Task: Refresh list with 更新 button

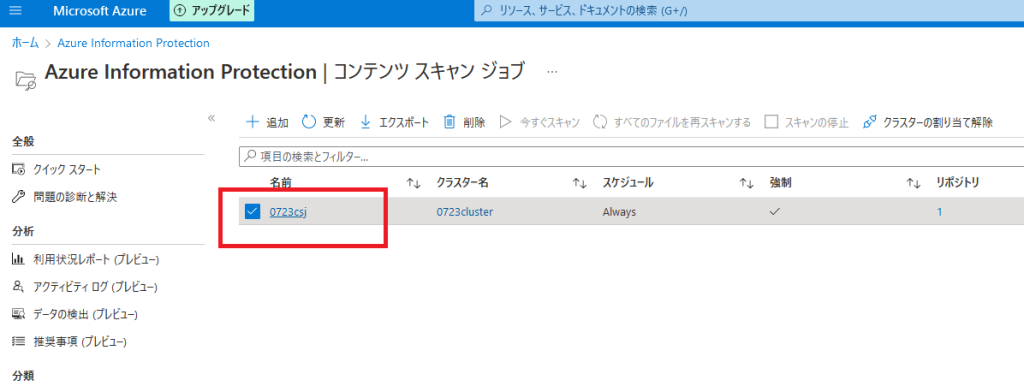Action: pyautogui.click(x=323, y=122)
